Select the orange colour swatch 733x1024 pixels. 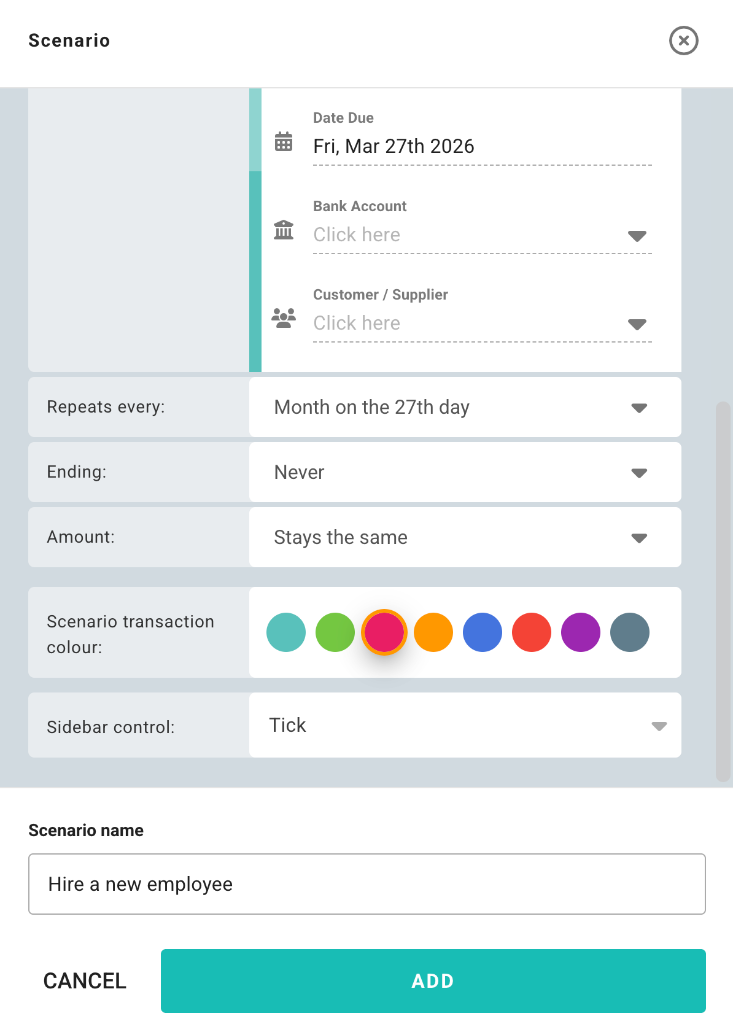coord(433,632)
